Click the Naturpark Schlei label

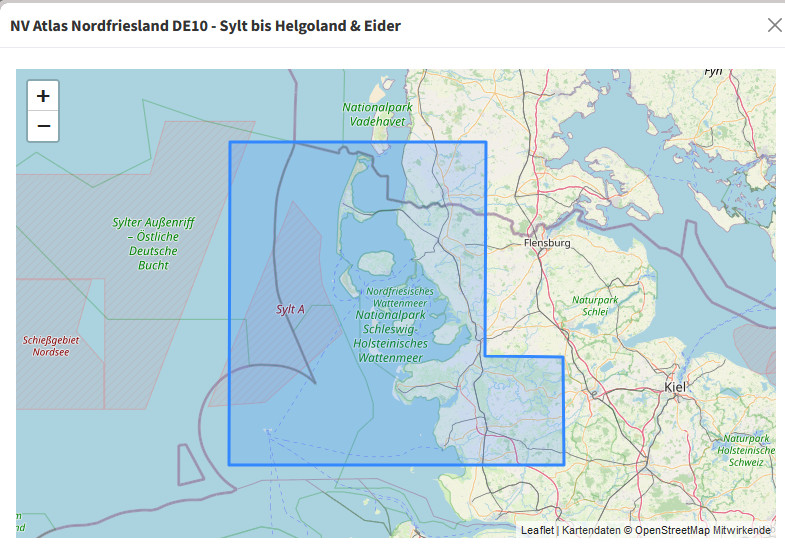pos(595,305)
